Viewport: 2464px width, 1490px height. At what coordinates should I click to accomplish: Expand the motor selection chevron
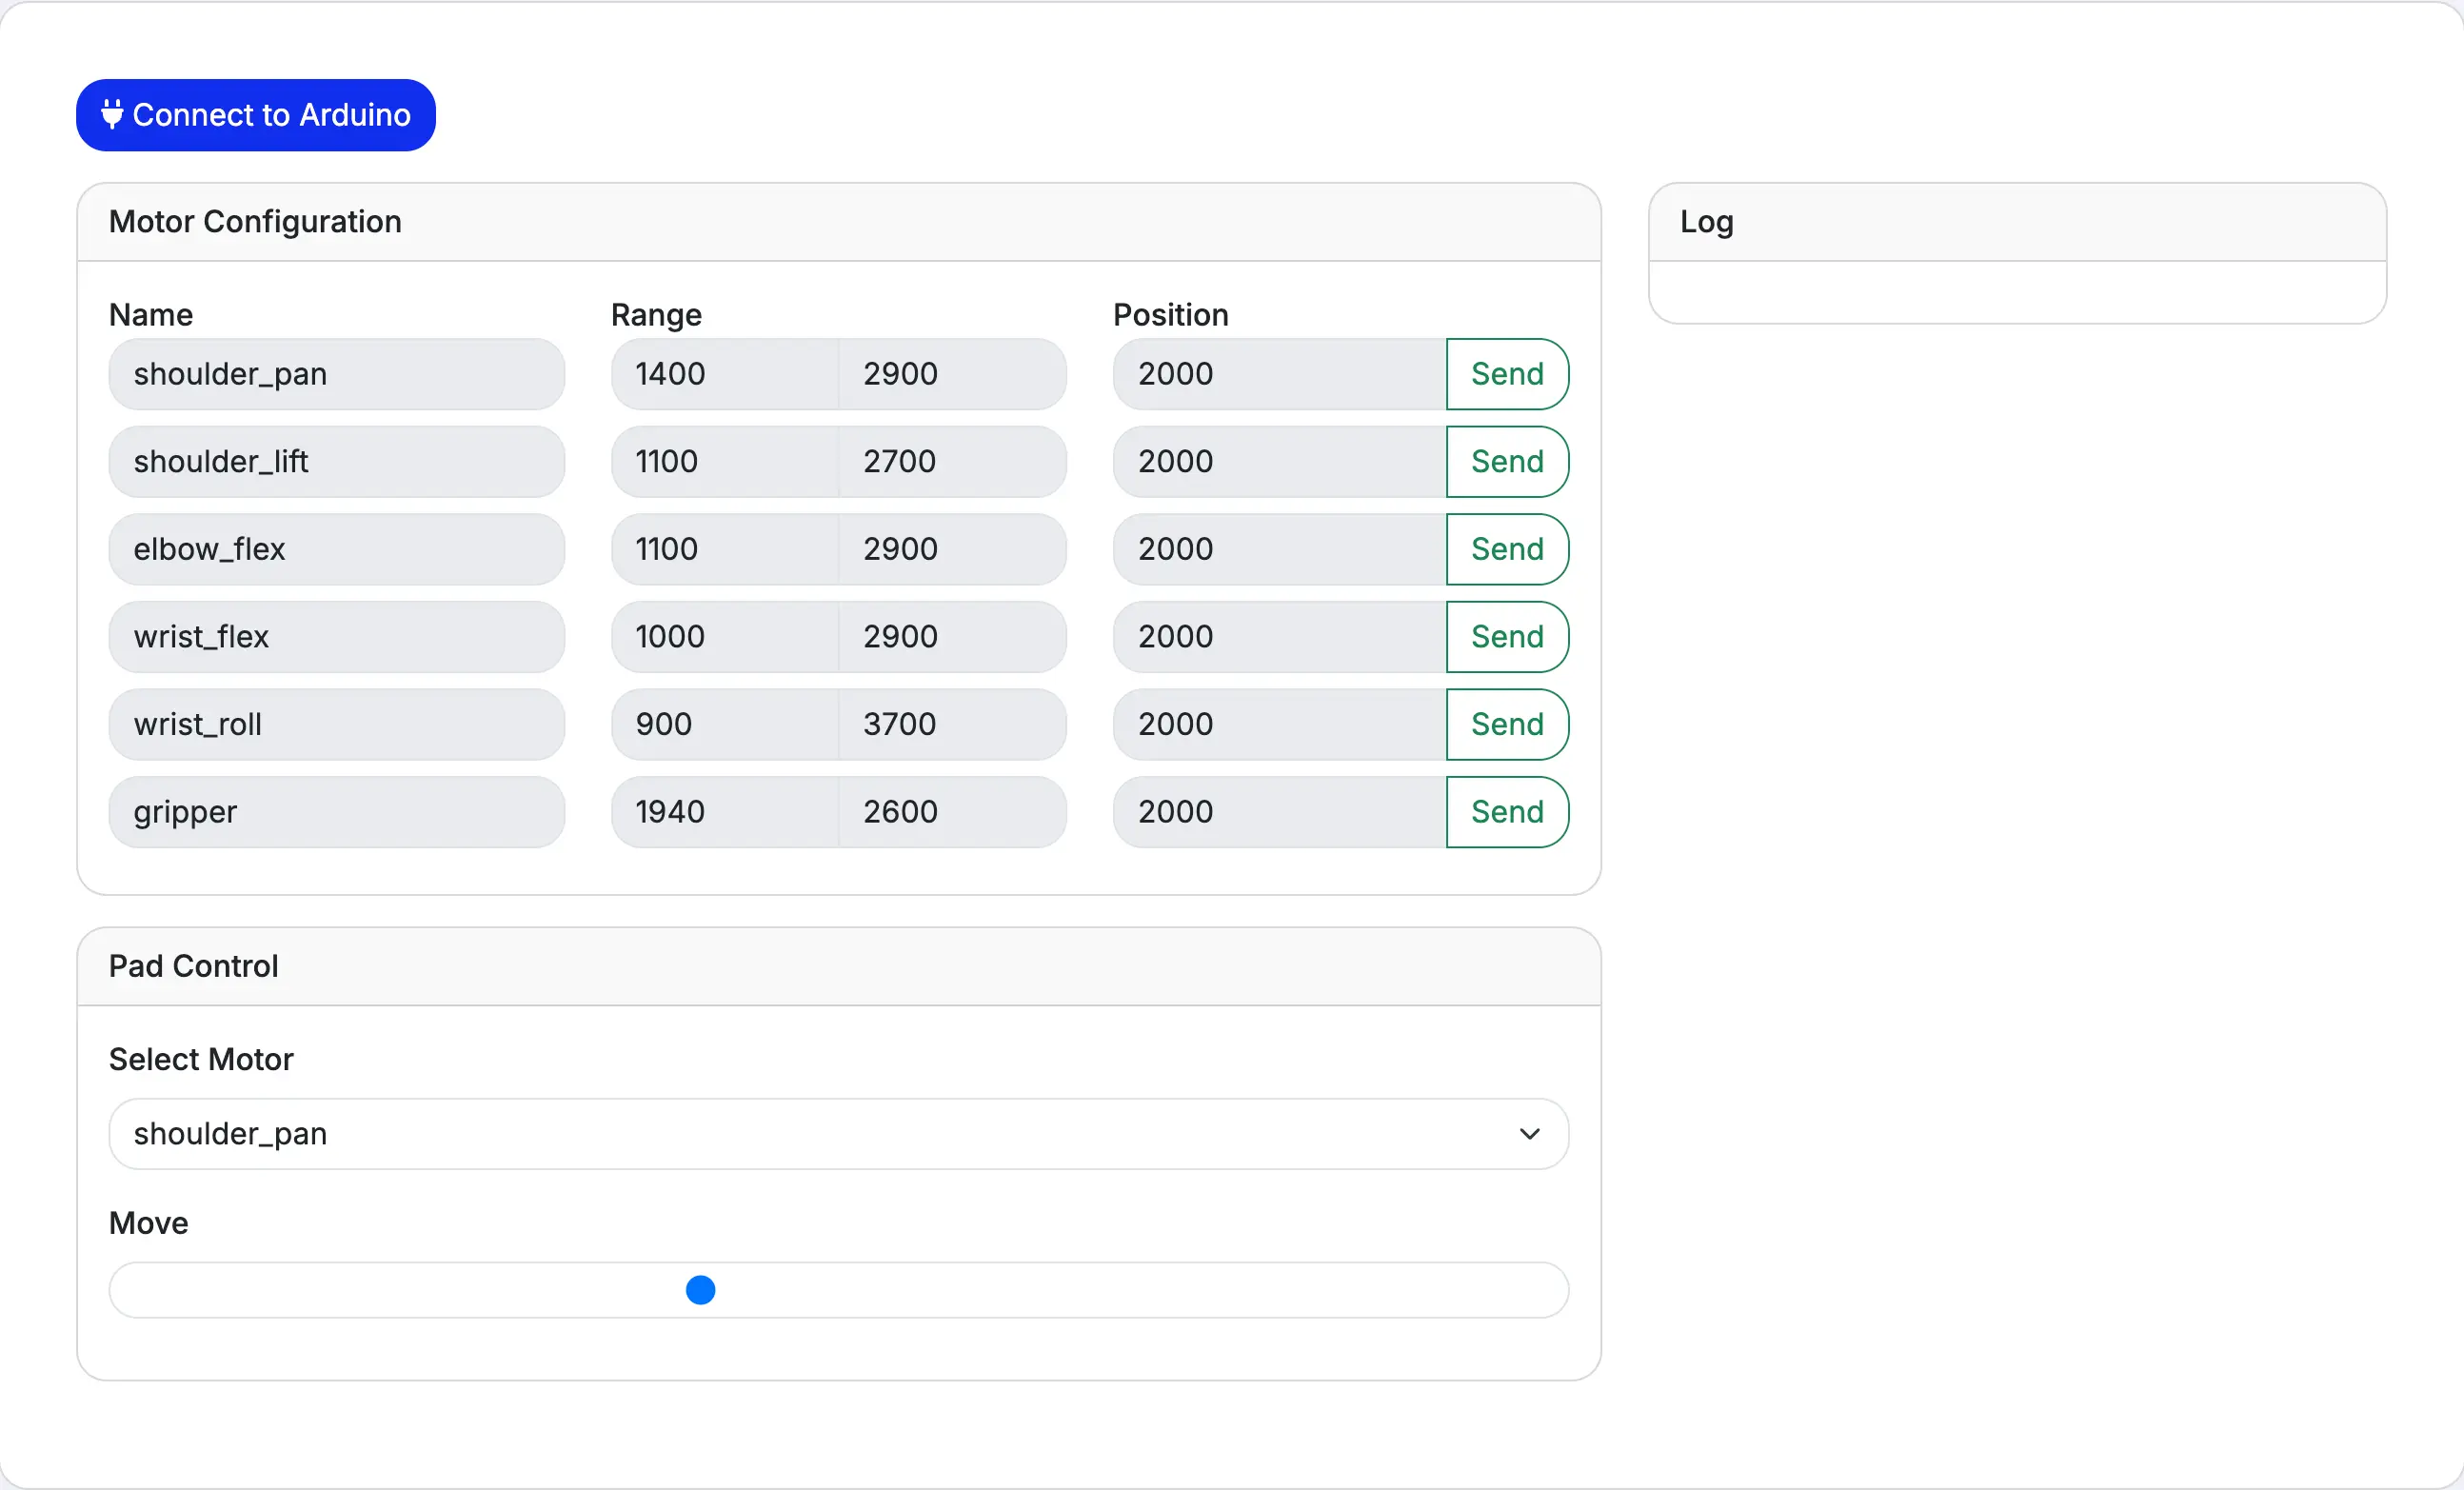coord(1528,1133)
